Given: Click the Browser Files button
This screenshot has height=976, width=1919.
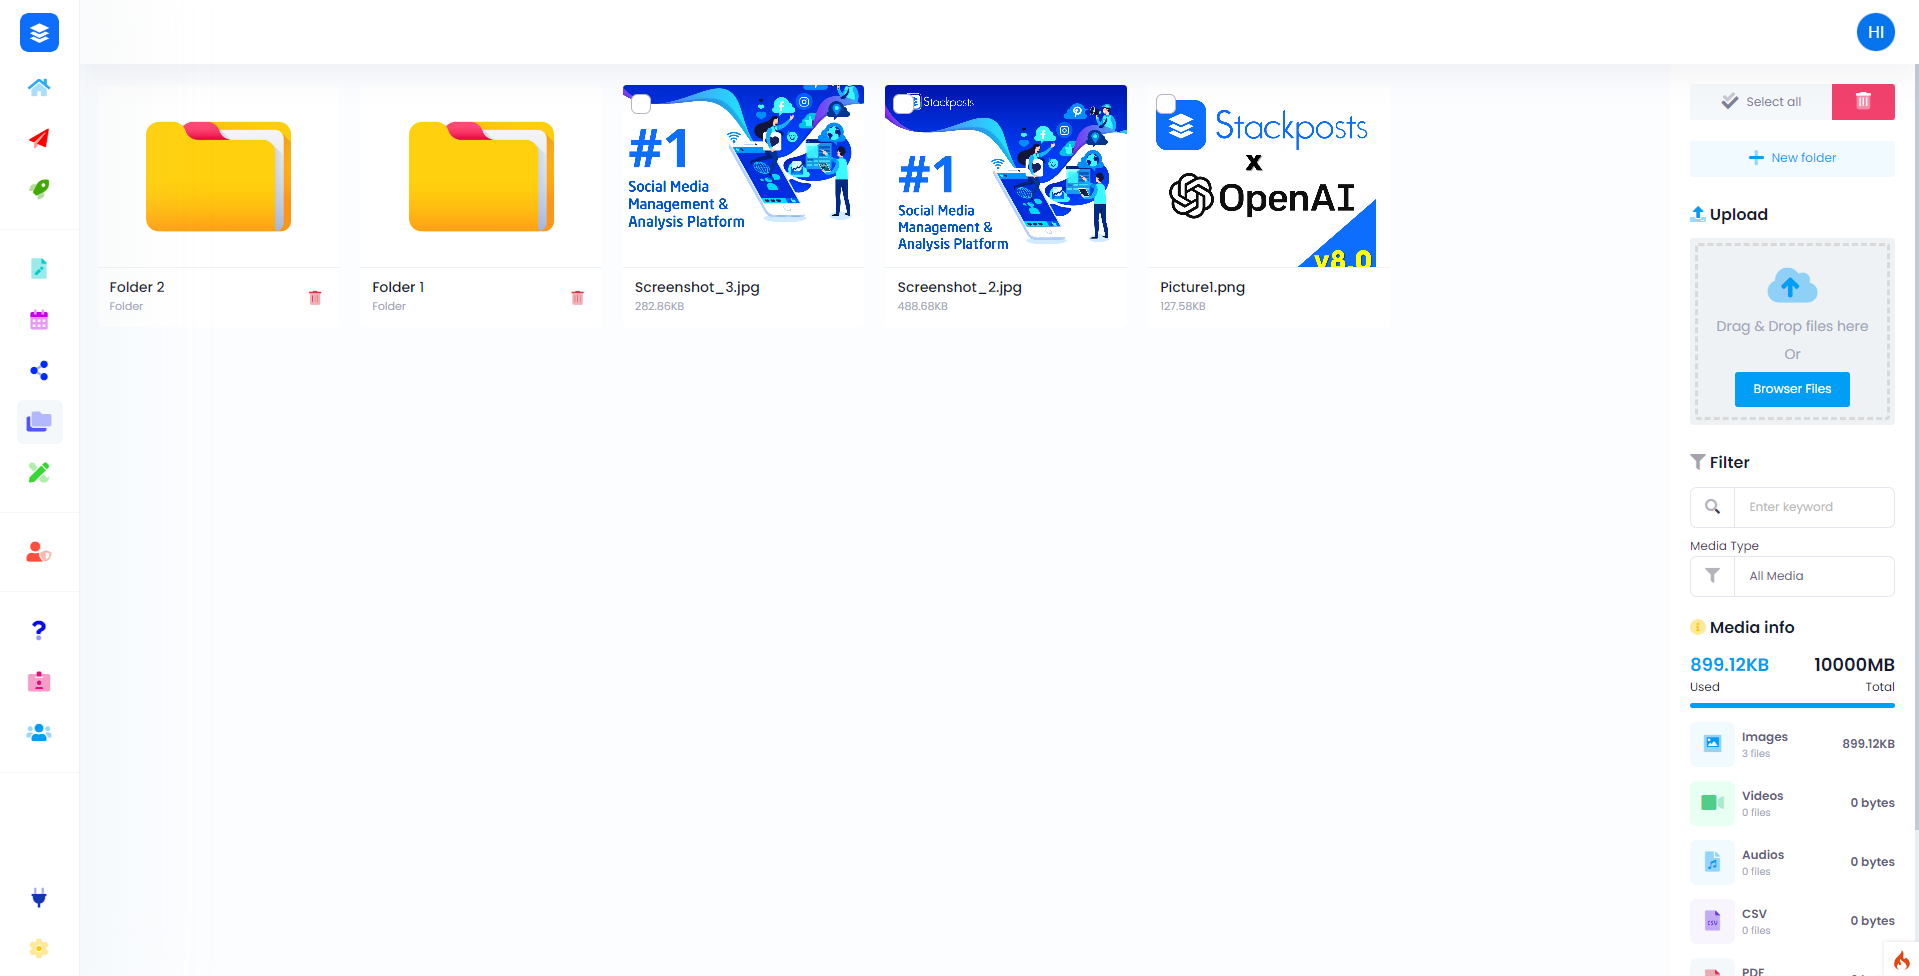Looking at the screenshot, I should 1792,389.
